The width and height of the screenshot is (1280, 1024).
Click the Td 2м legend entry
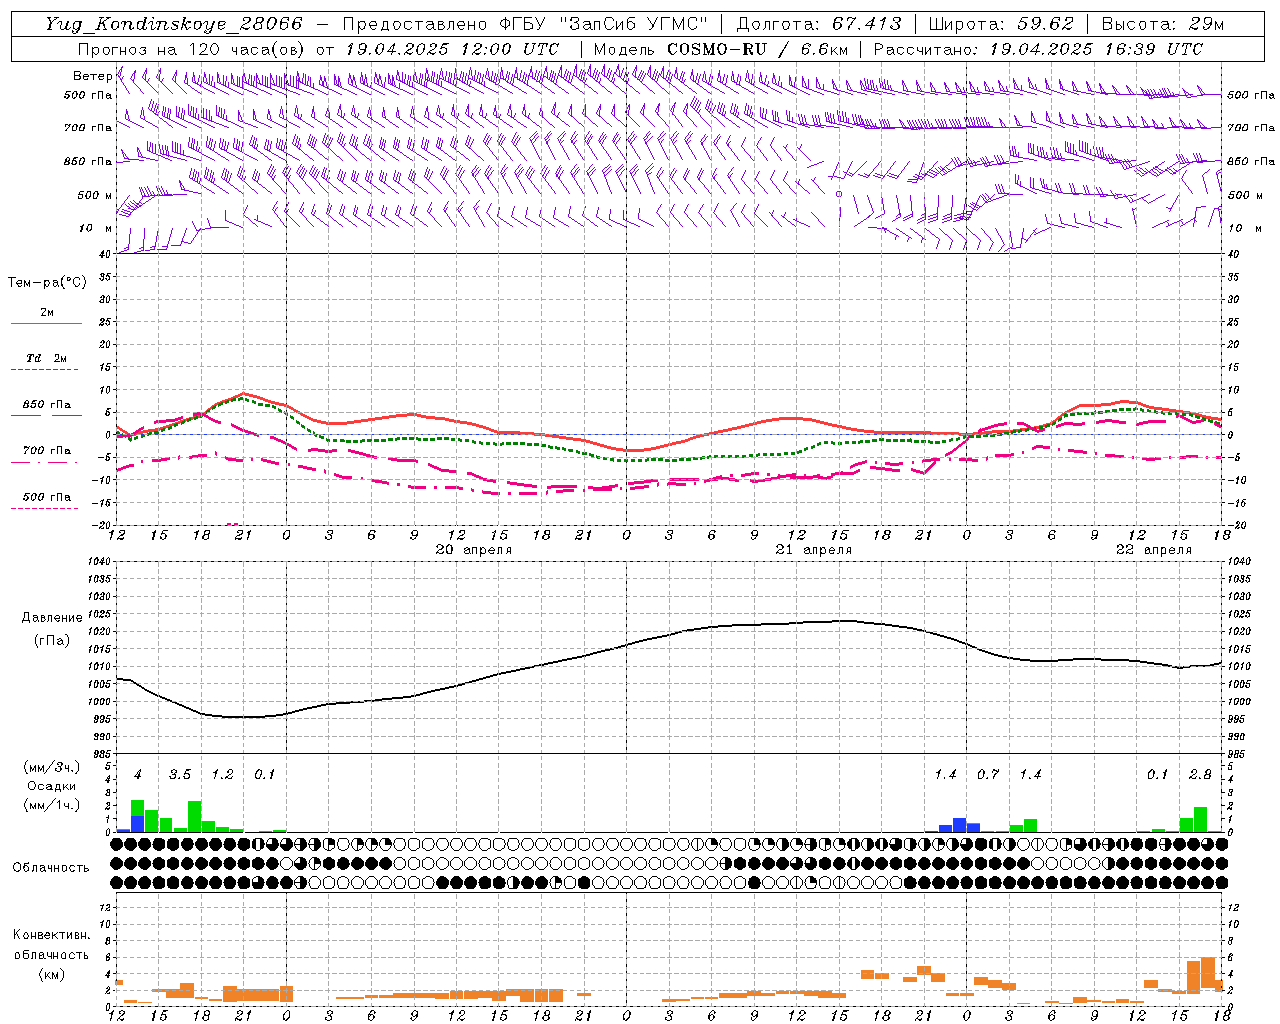tap(46, 358)
